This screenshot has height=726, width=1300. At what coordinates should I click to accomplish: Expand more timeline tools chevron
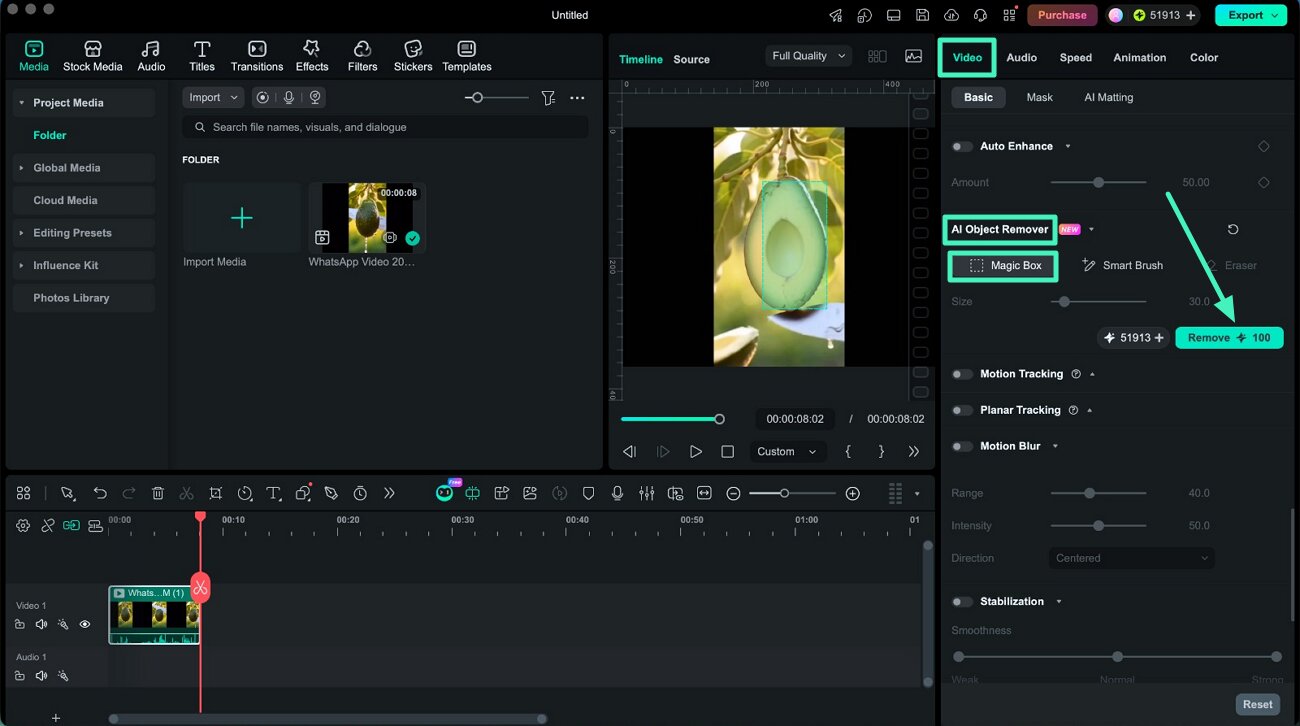389,493
